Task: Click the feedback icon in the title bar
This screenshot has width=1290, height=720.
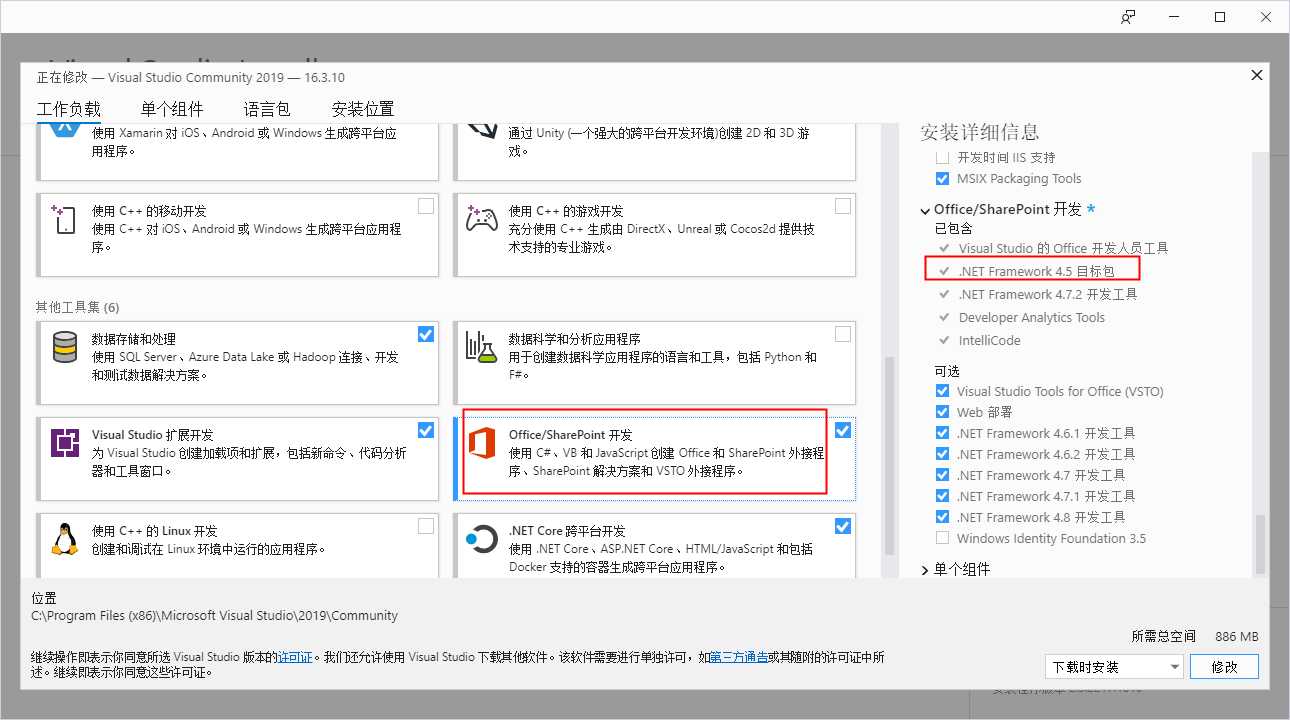Action: (x=1129, y=17)
